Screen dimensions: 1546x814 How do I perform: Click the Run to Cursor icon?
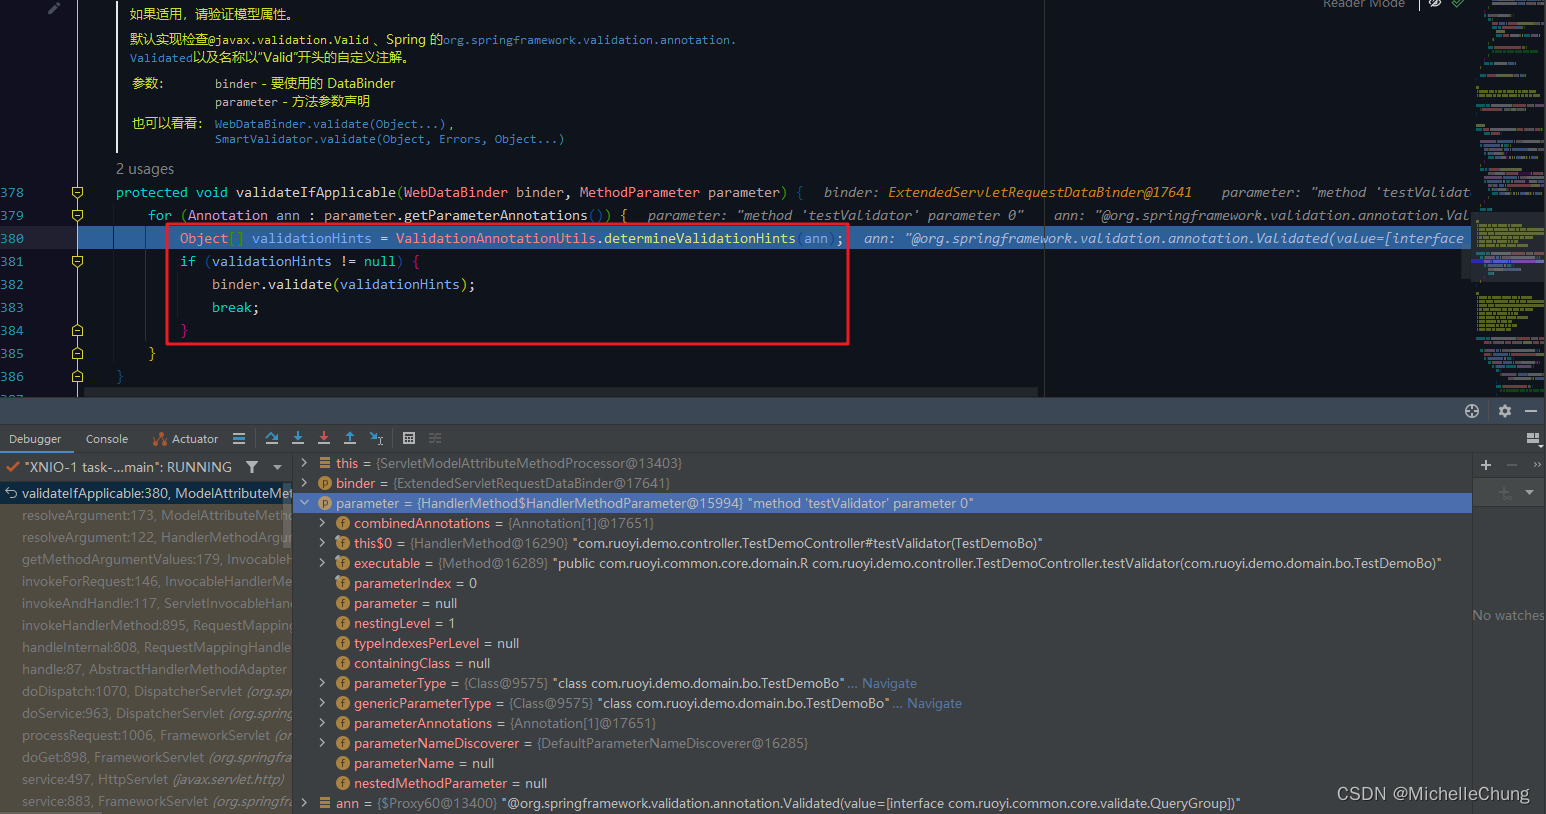point(376,438)
